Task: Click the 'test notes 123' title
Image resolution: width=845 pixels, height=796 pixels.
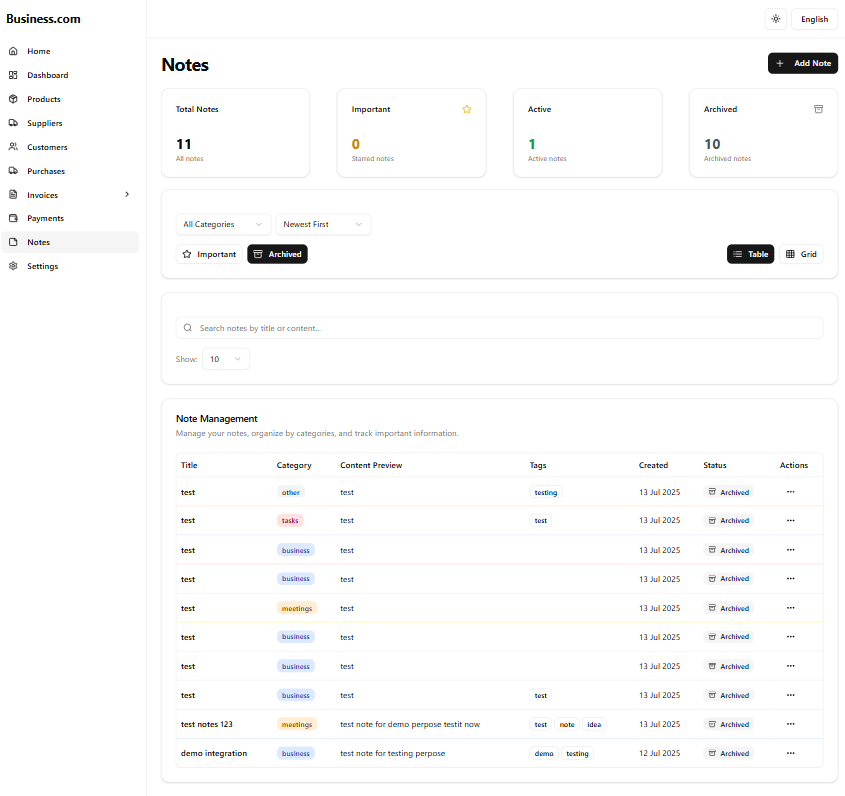Action: click(x=206, y=724)
